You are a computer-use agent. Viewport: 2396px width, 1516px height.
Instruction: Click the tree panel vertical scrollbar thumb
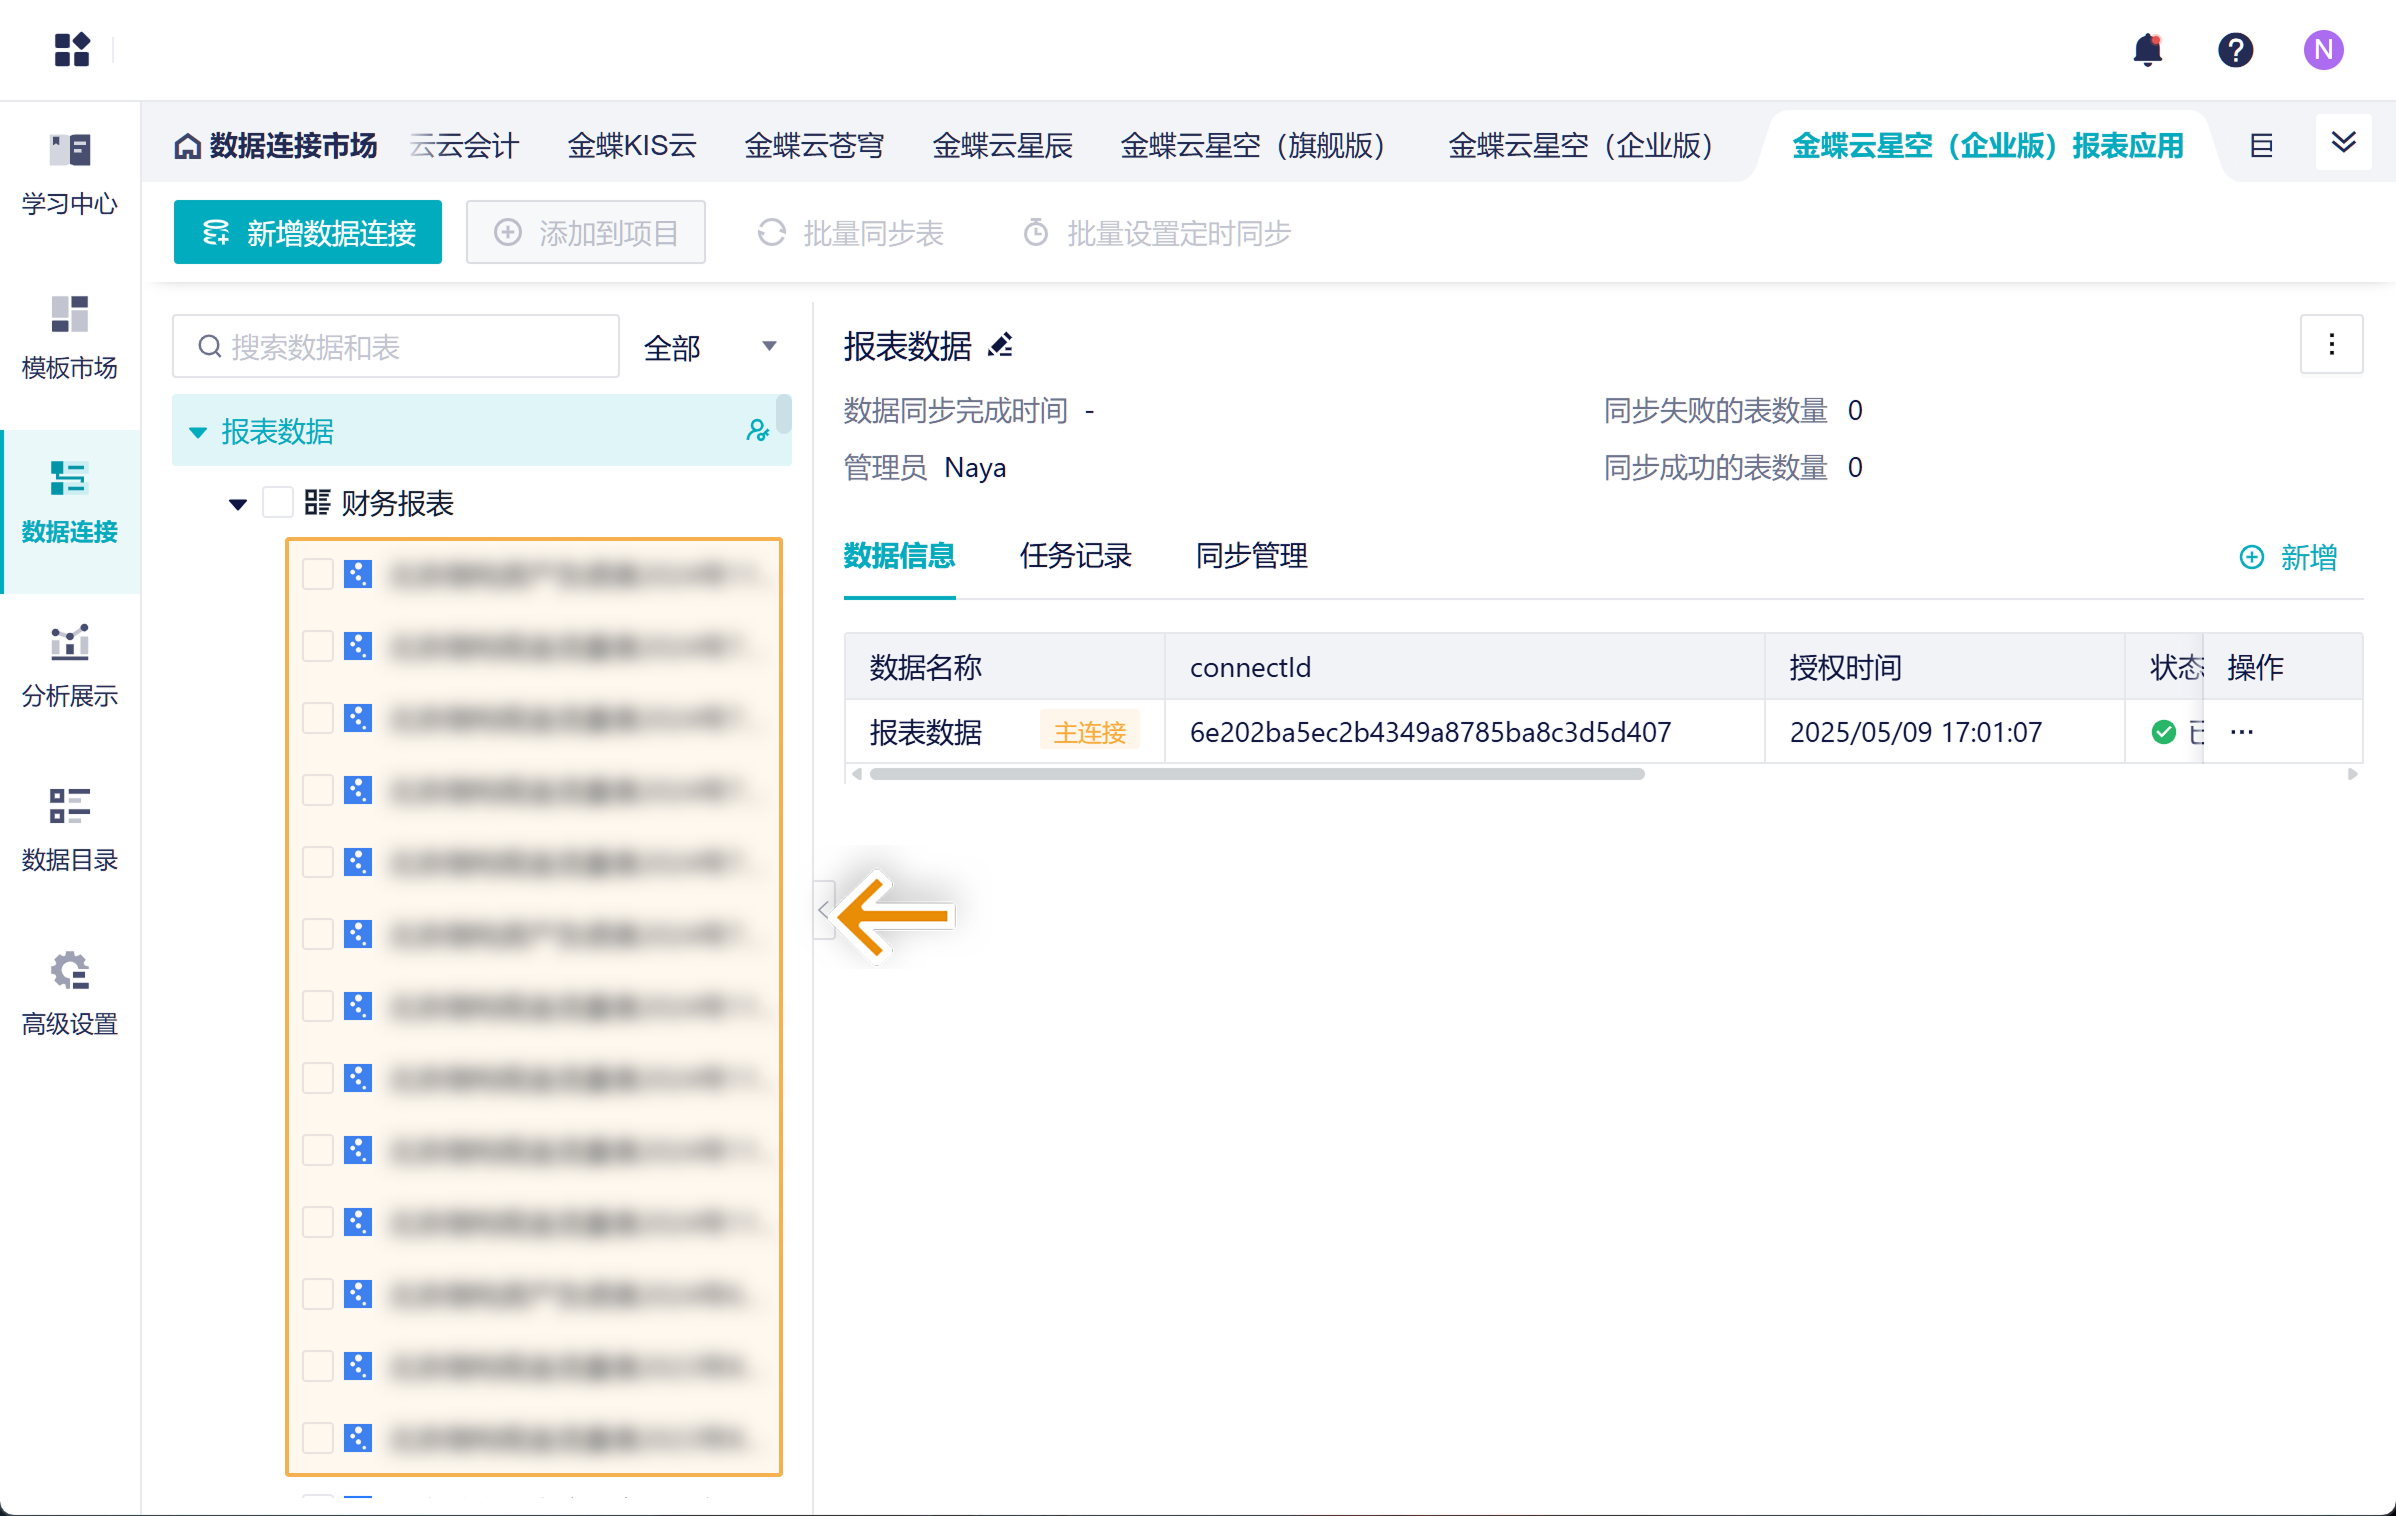point(784,414)
